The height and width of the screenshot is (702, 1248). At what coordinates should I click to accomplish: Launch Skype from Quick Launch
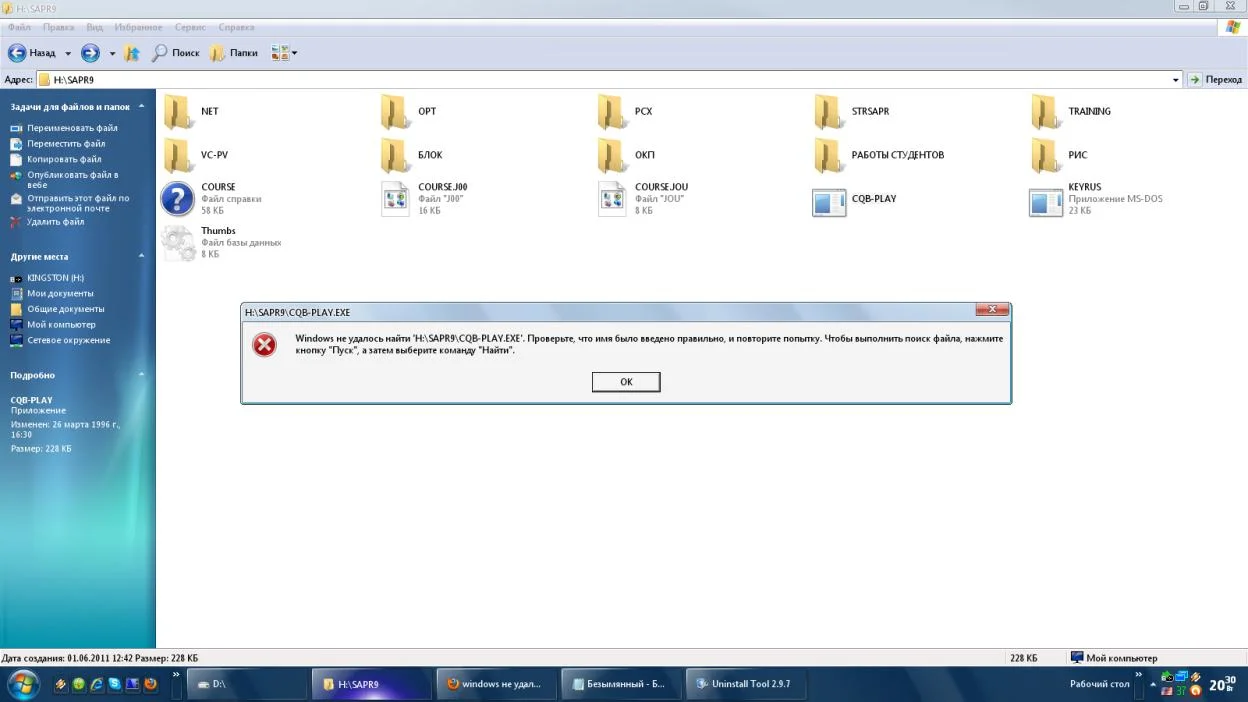click(x=115, y=685)
